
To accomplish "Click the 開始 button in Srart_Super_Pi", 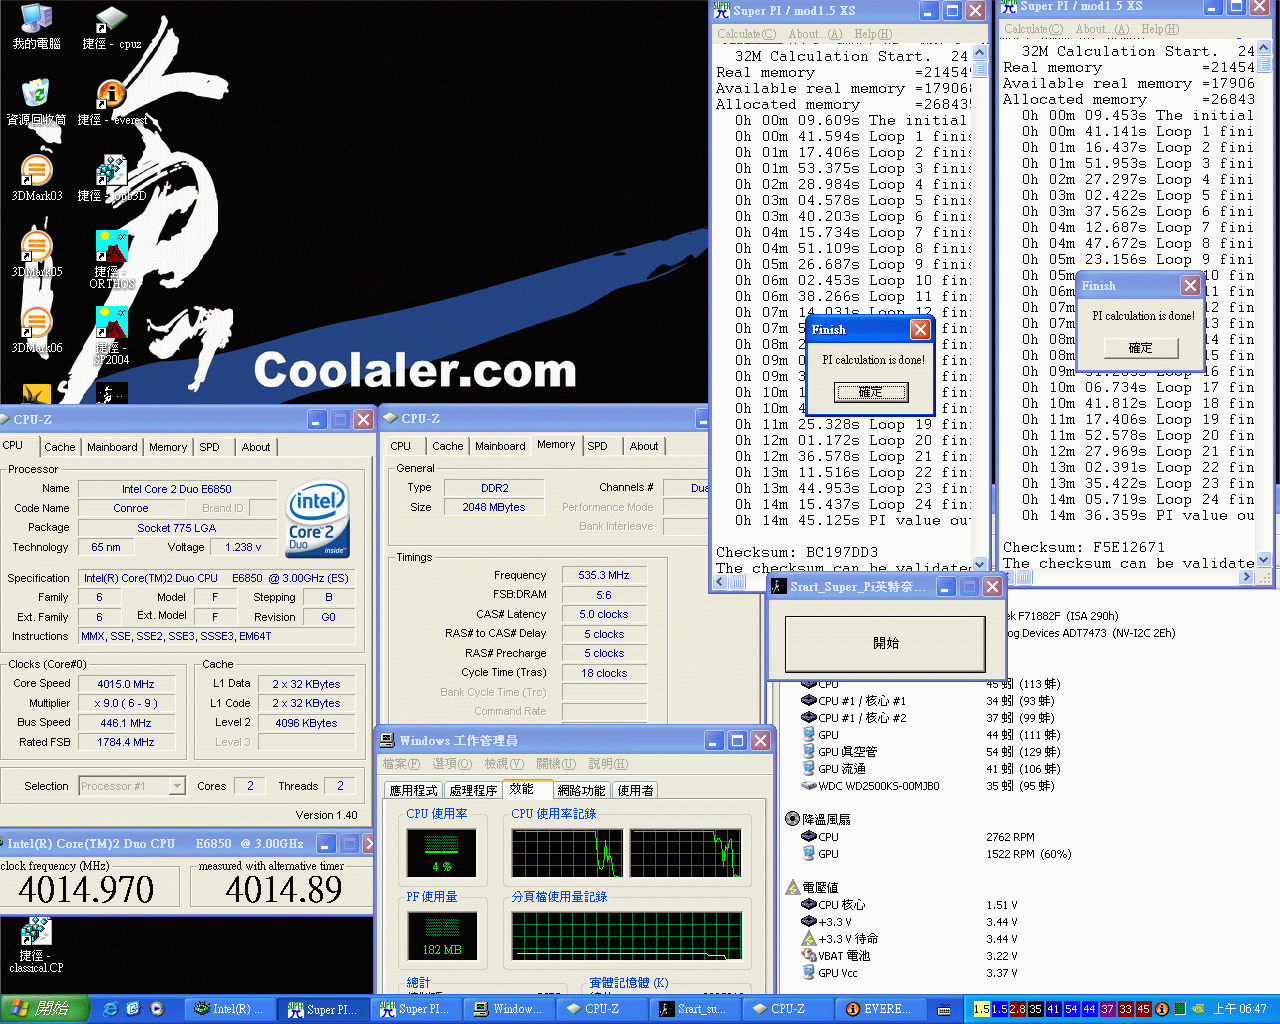I will coord(885,643).
